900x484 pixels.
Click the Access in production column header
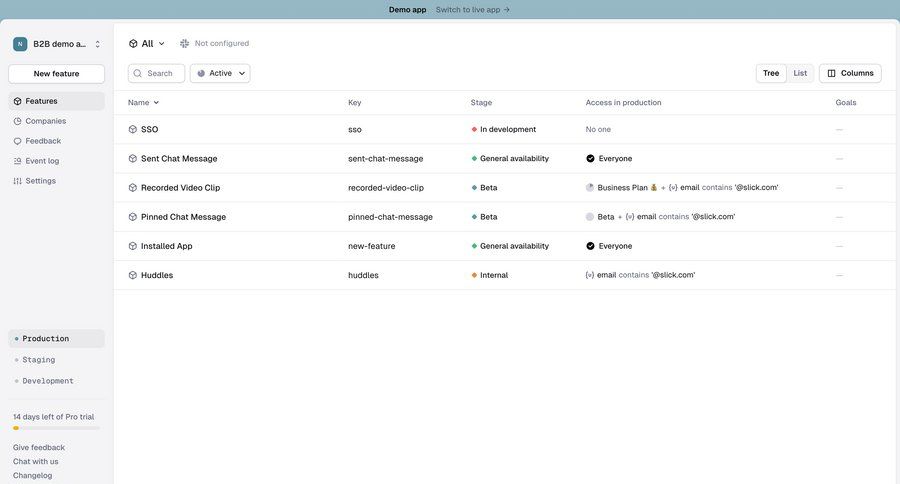point(623,103)
